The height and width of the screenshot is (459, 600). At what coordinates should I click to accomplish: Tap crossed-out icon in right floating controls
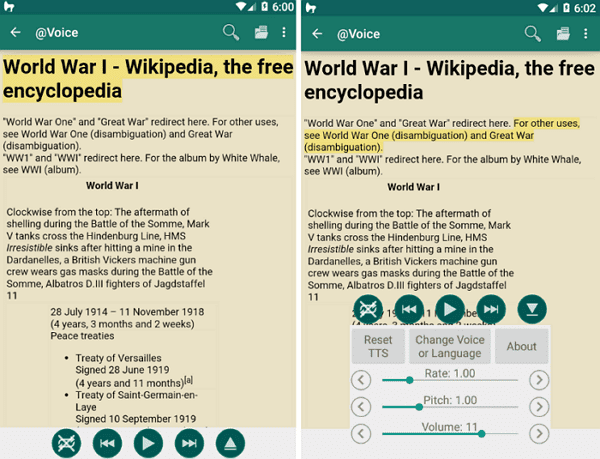pos(368,309)
